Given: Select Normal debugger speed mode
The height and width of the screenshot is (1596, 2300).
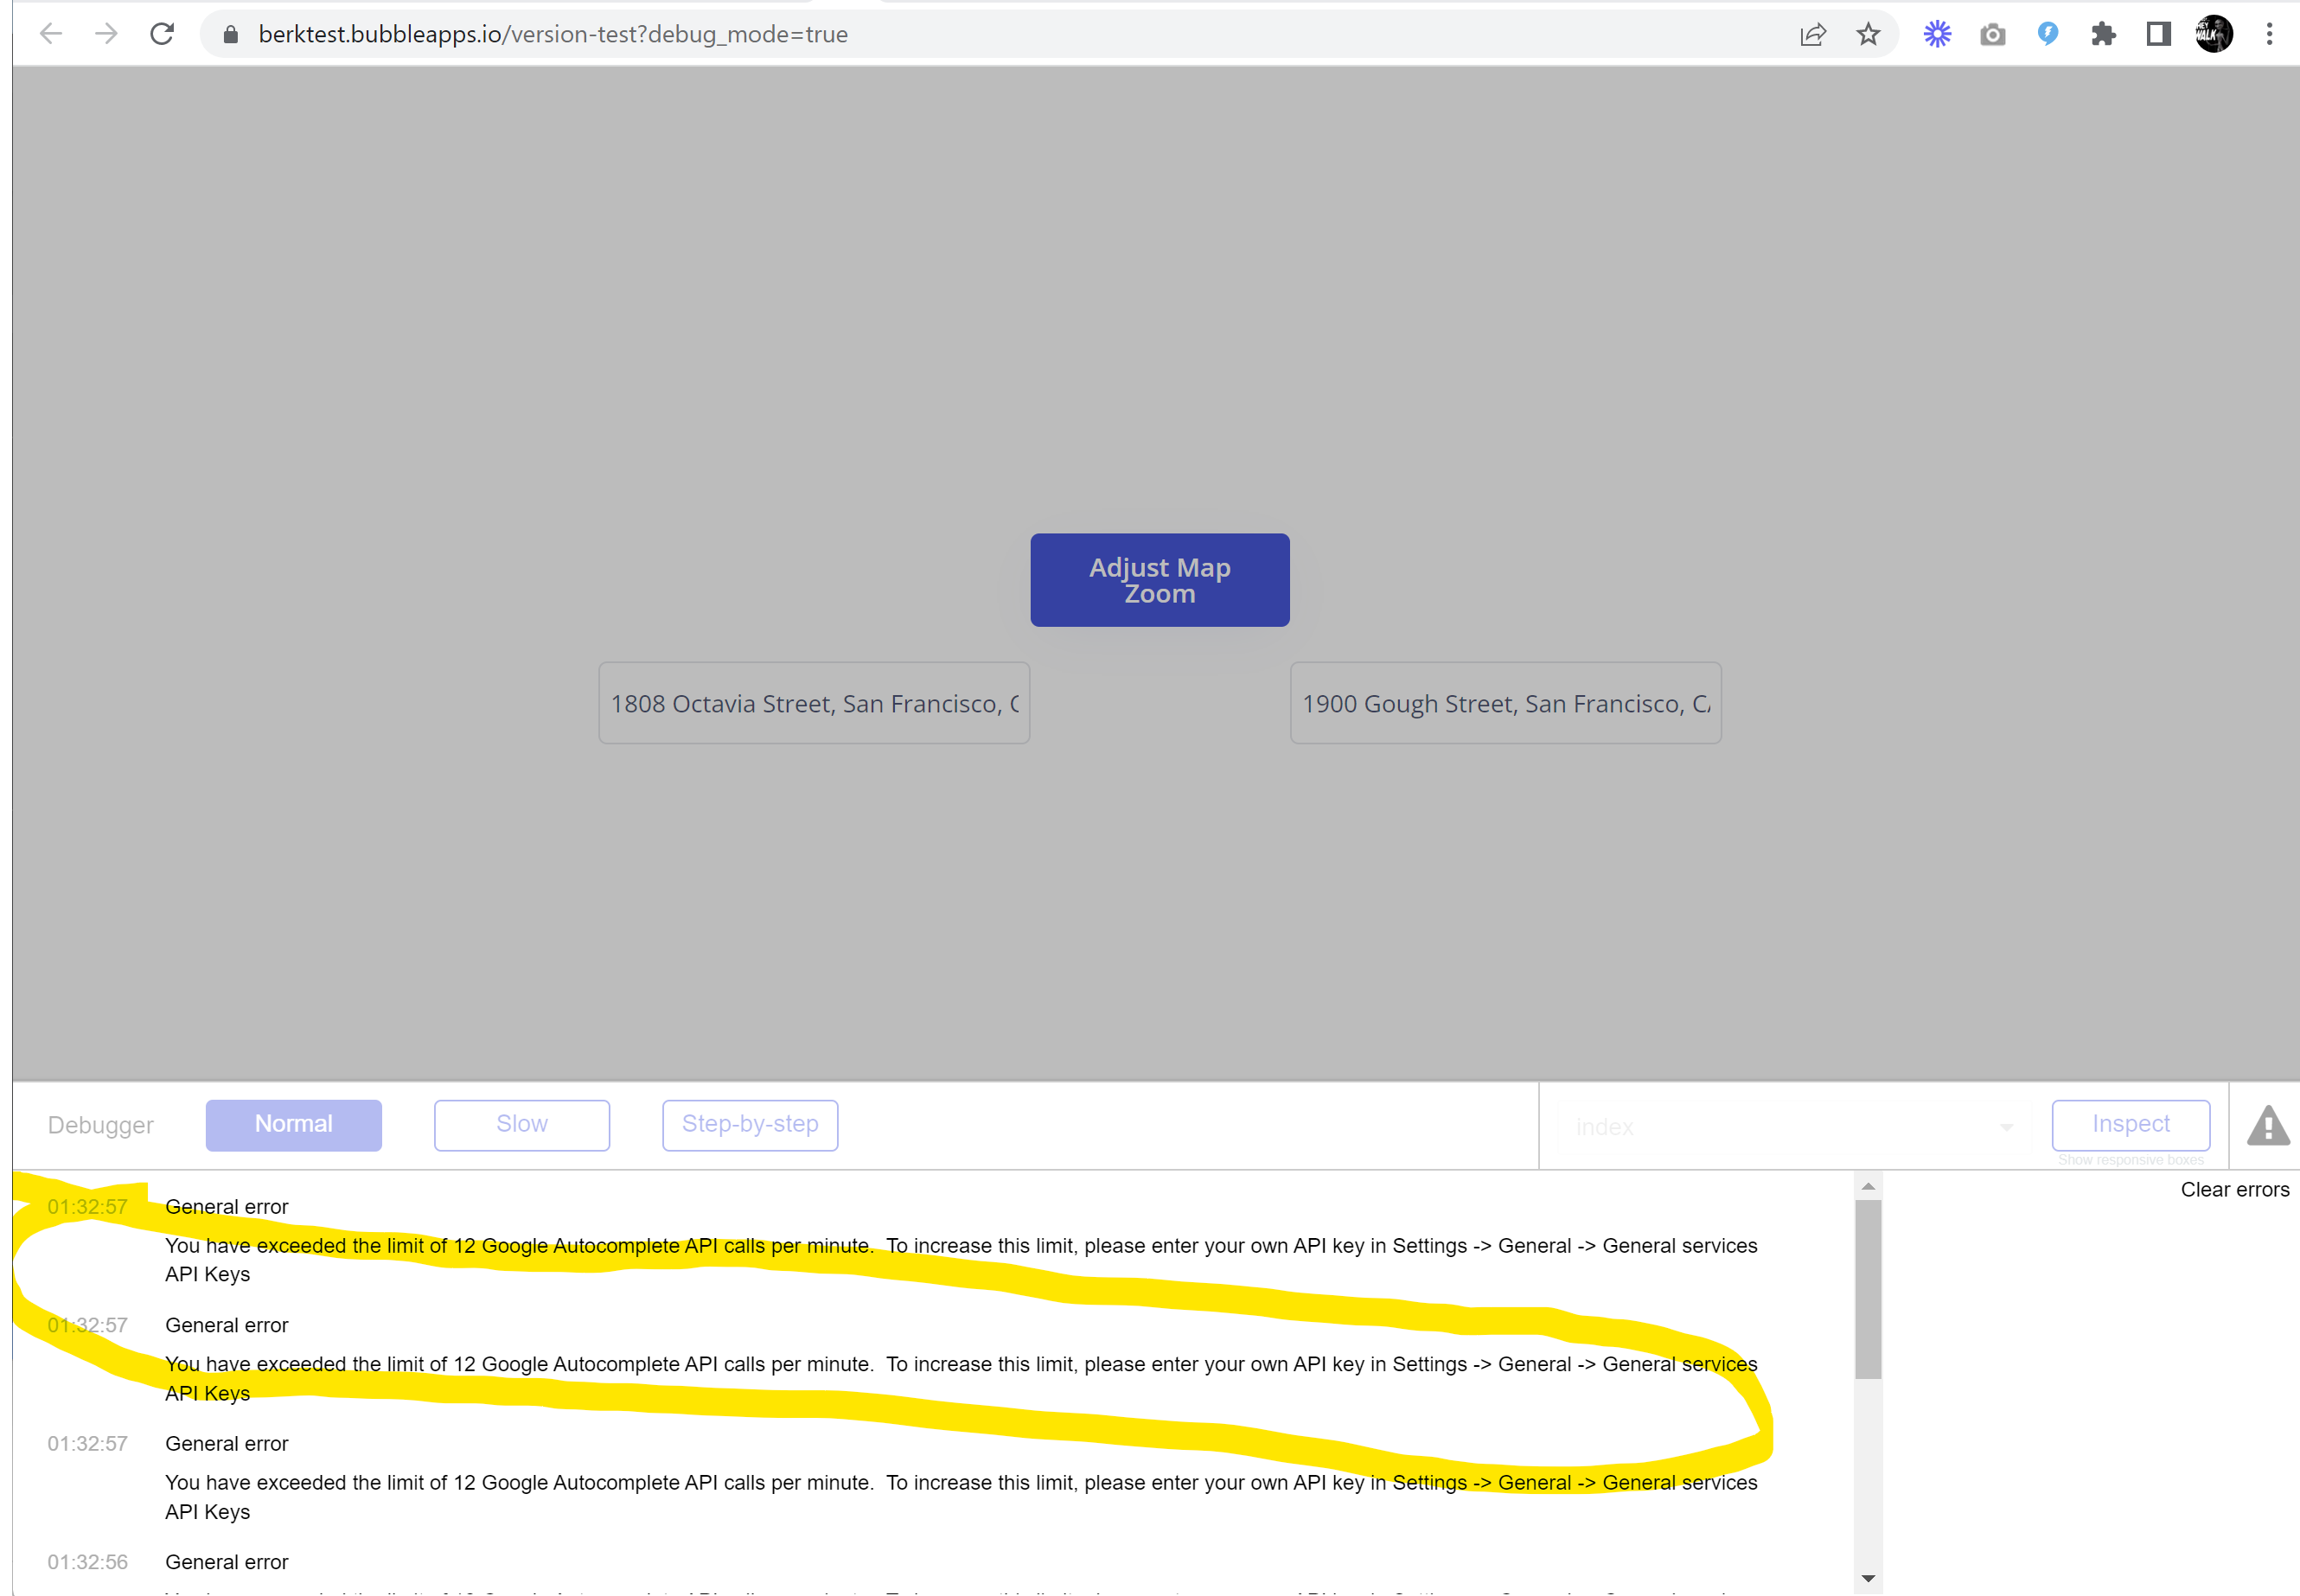Looking at the screenshot, I should 293,1124.
